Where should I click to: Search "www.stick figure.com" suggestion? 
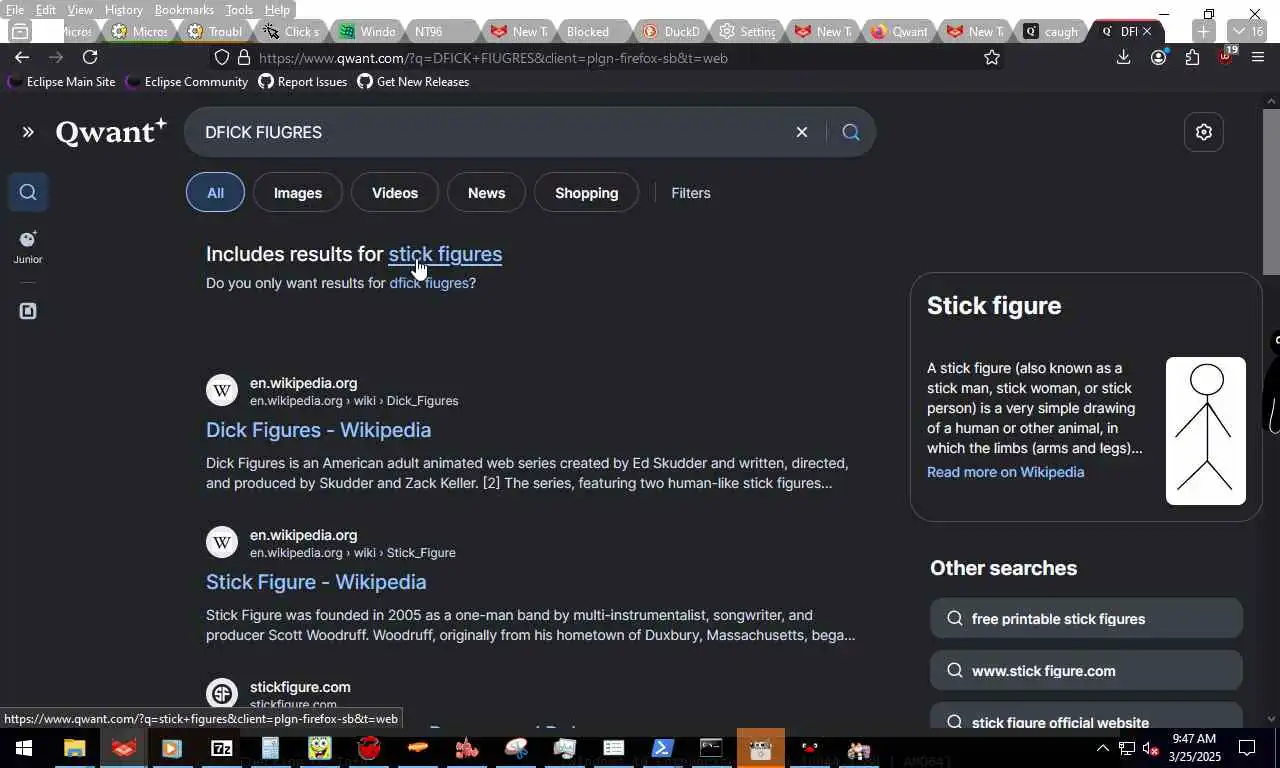[x=1086, y=671]
